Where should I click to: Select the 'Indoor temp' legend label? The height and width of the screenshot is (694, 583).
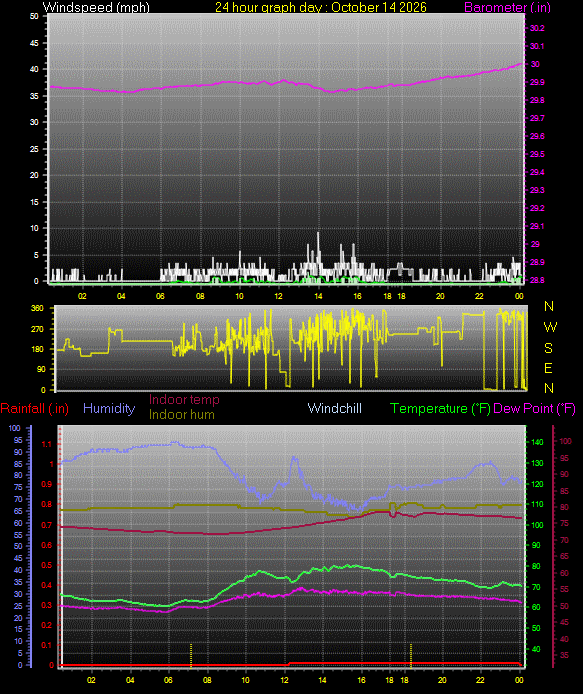(184, 399)
